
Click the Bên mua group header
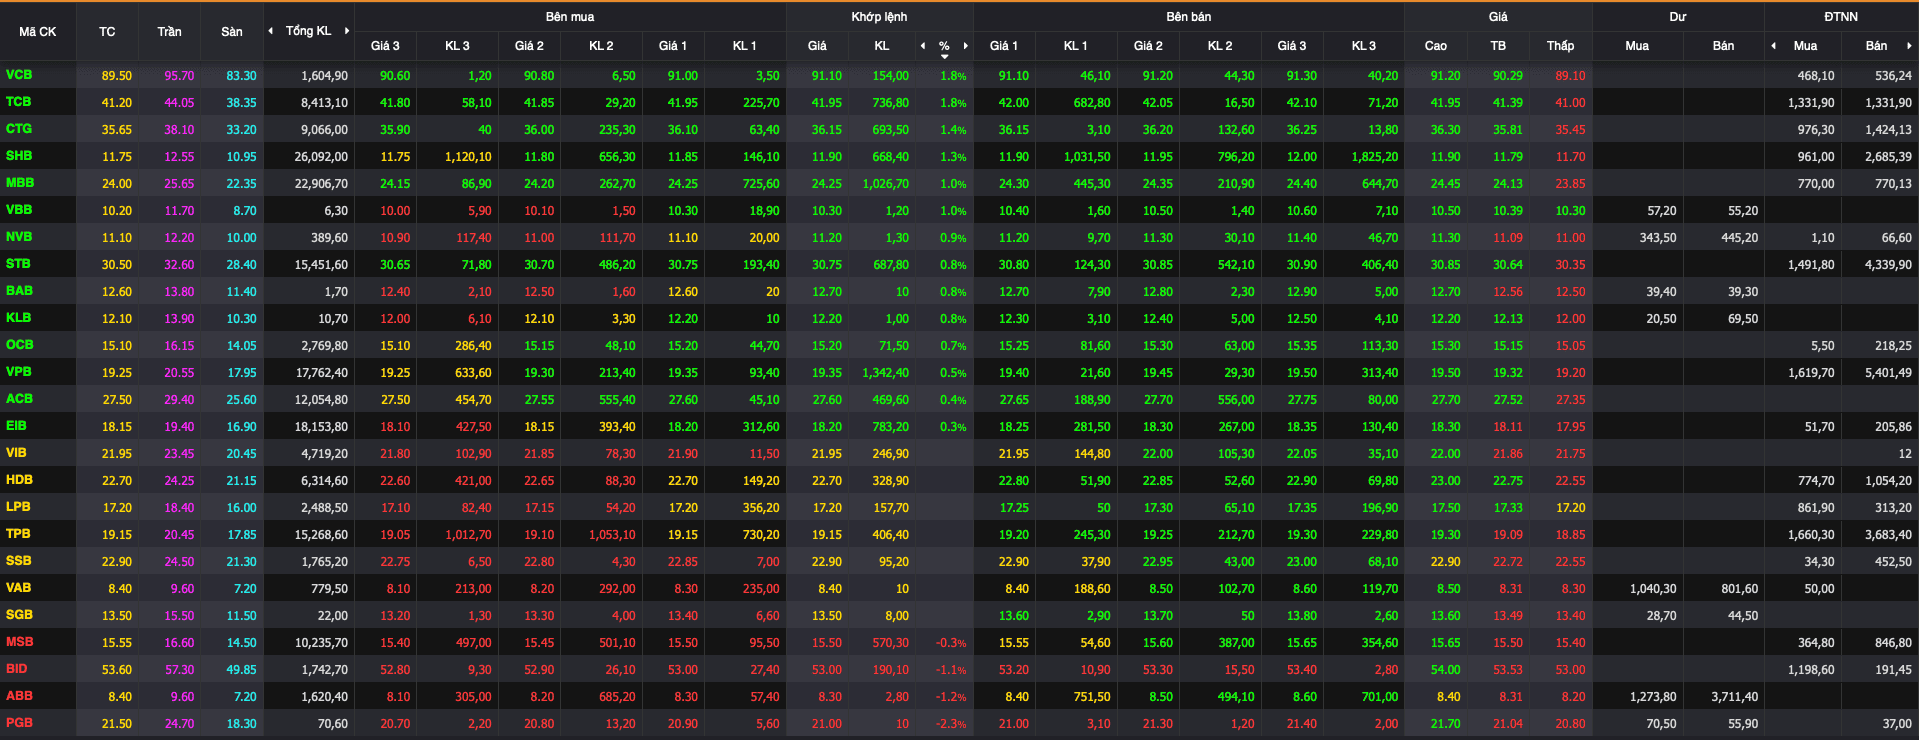point(570,17)
